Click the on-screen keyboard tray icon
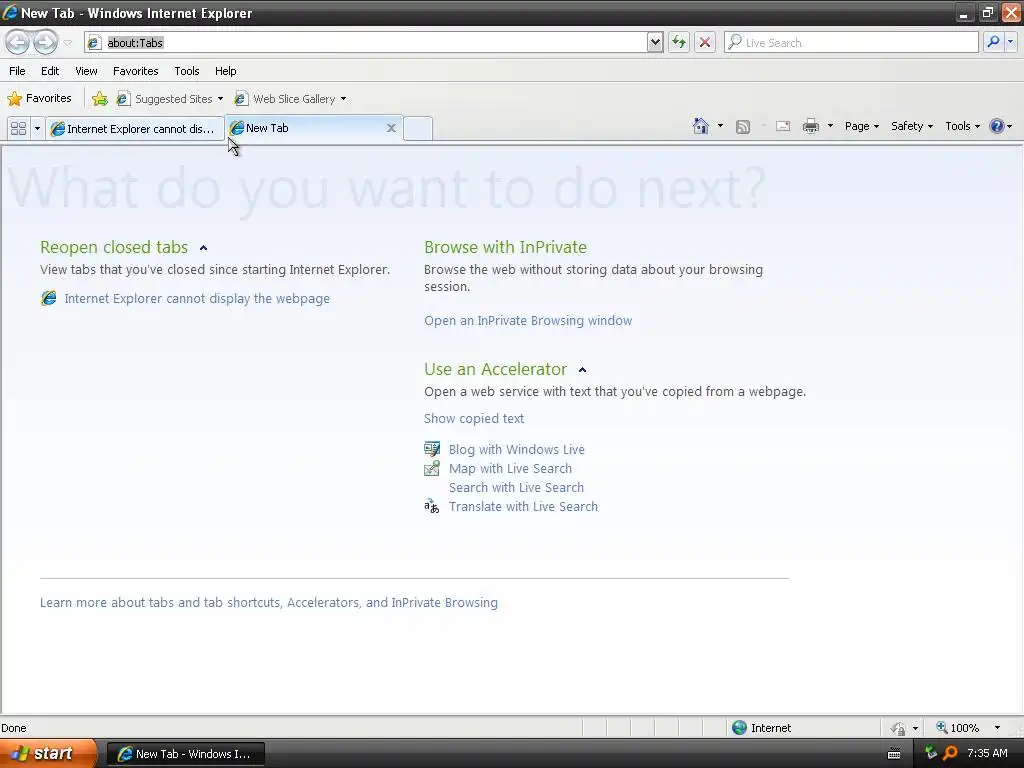The height and width of the screenshot is (768, 1024). [894, 754]
